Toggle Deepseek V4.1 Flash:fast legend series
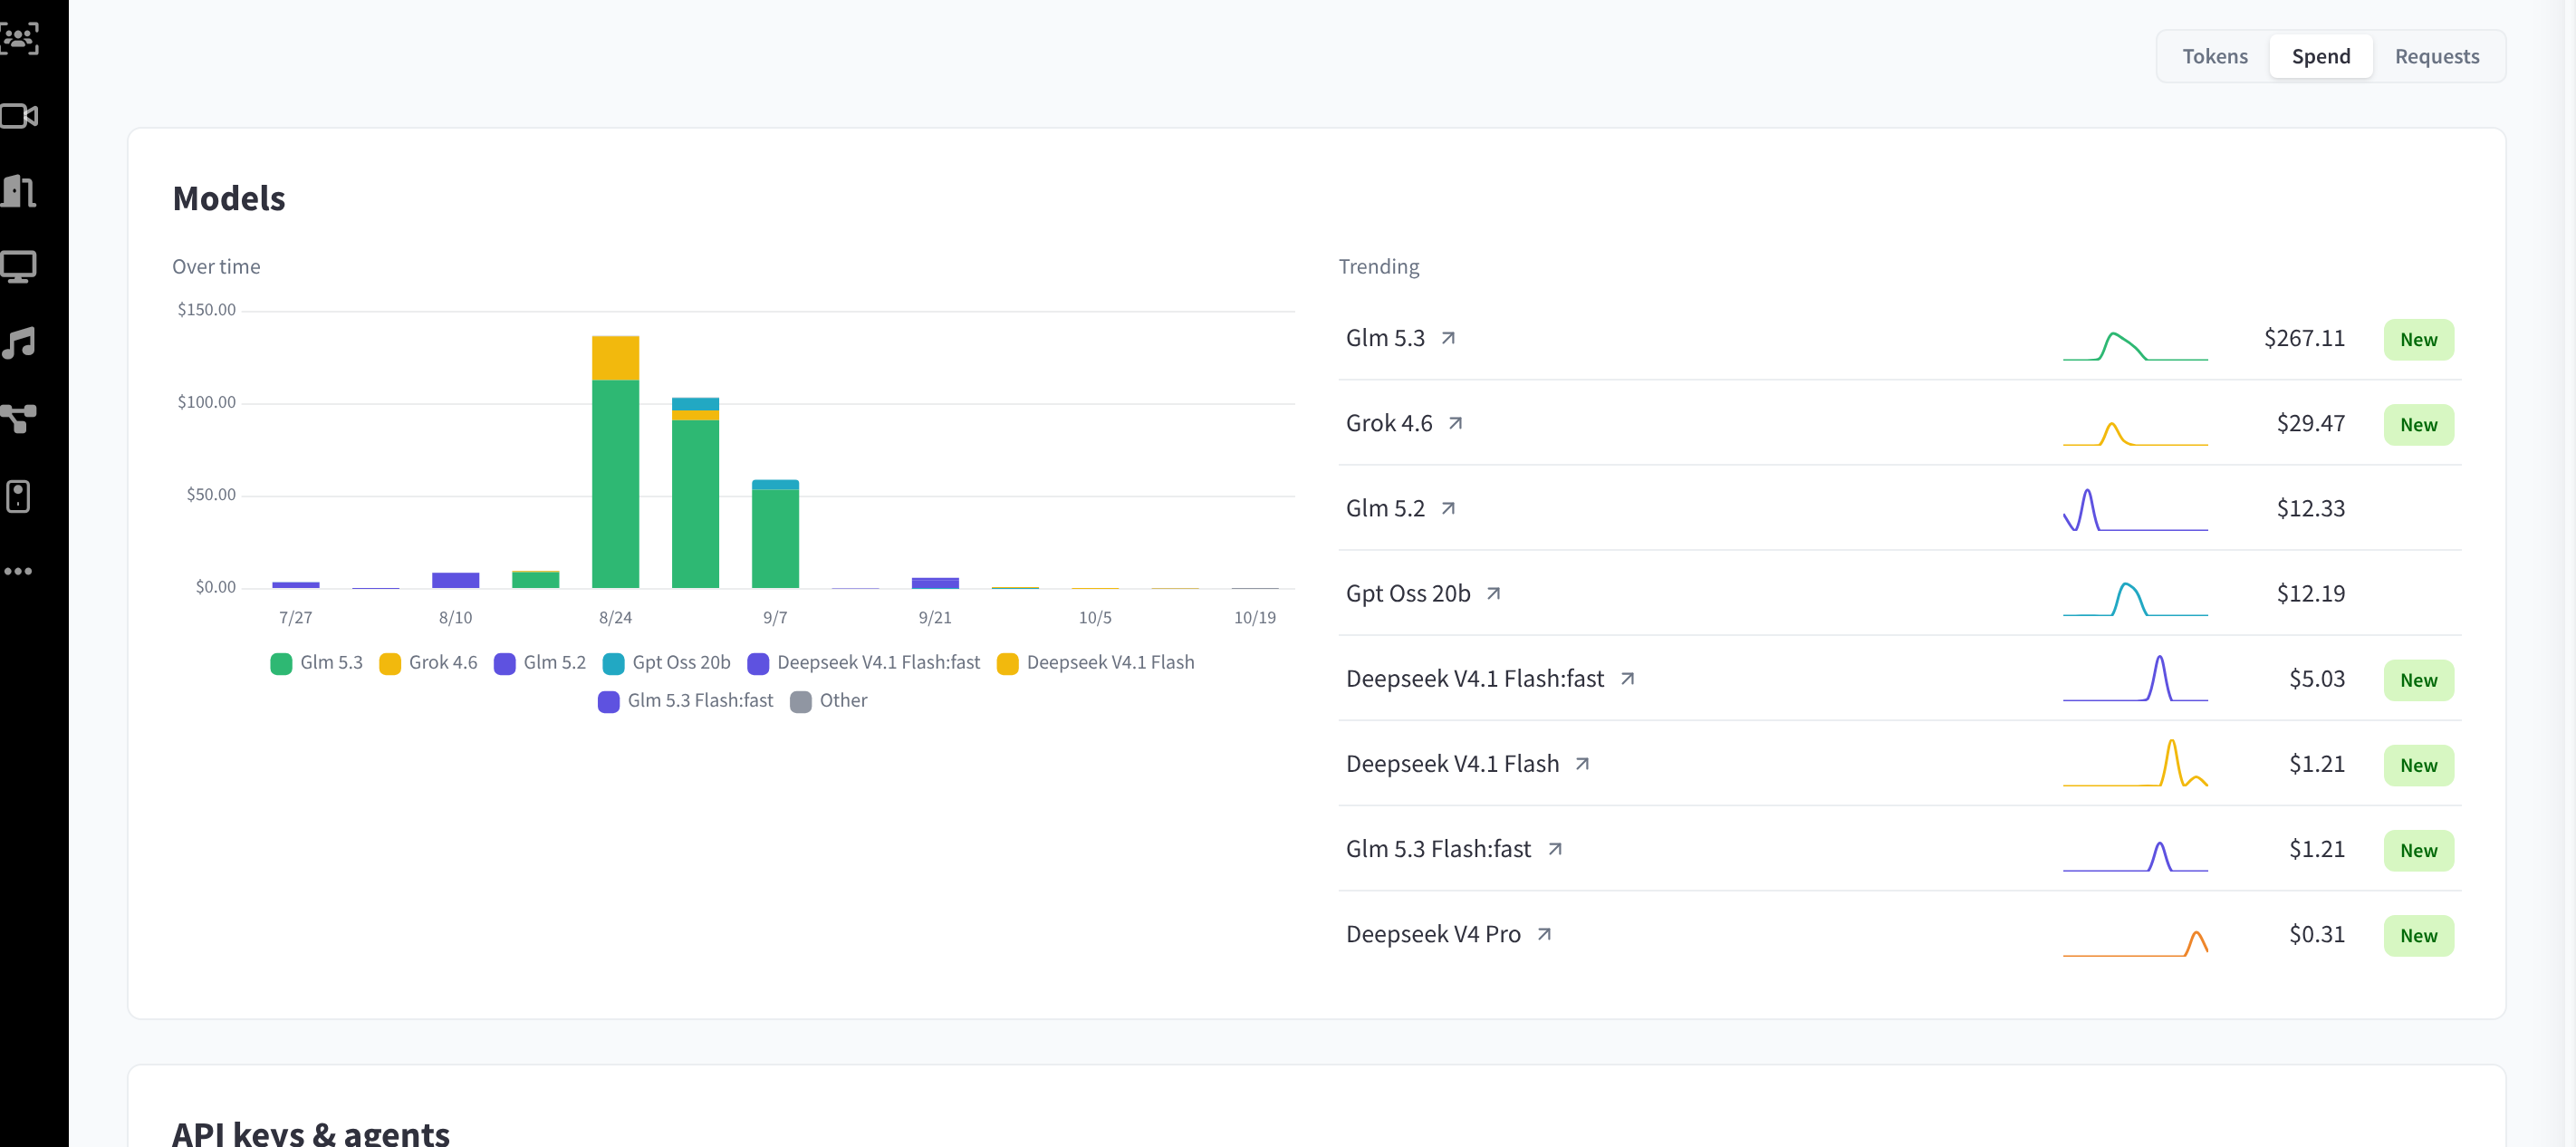The image size is (2576, 1147). (864, 662)
